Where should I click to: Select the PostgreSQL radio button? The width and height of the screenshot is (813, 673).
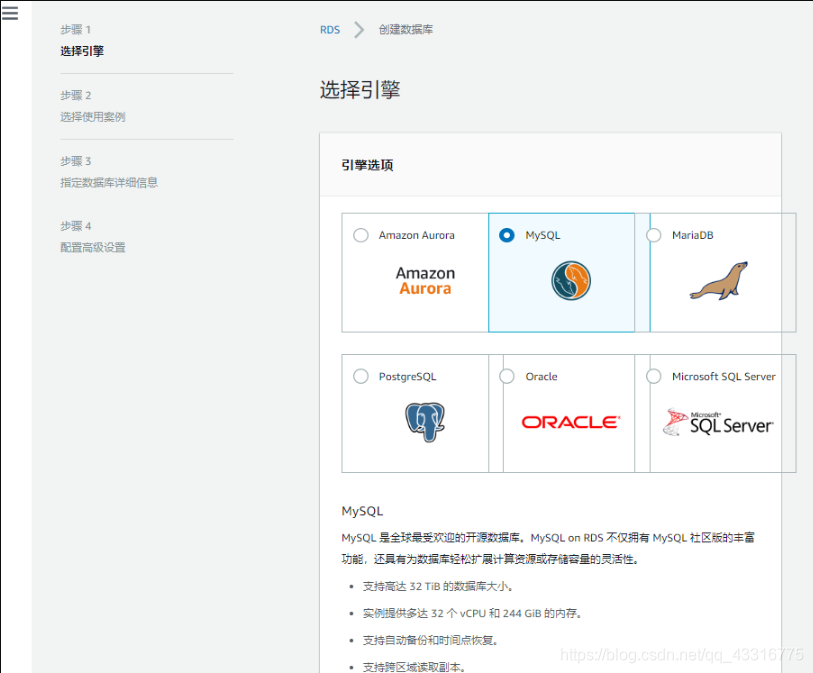coord(361,376)
